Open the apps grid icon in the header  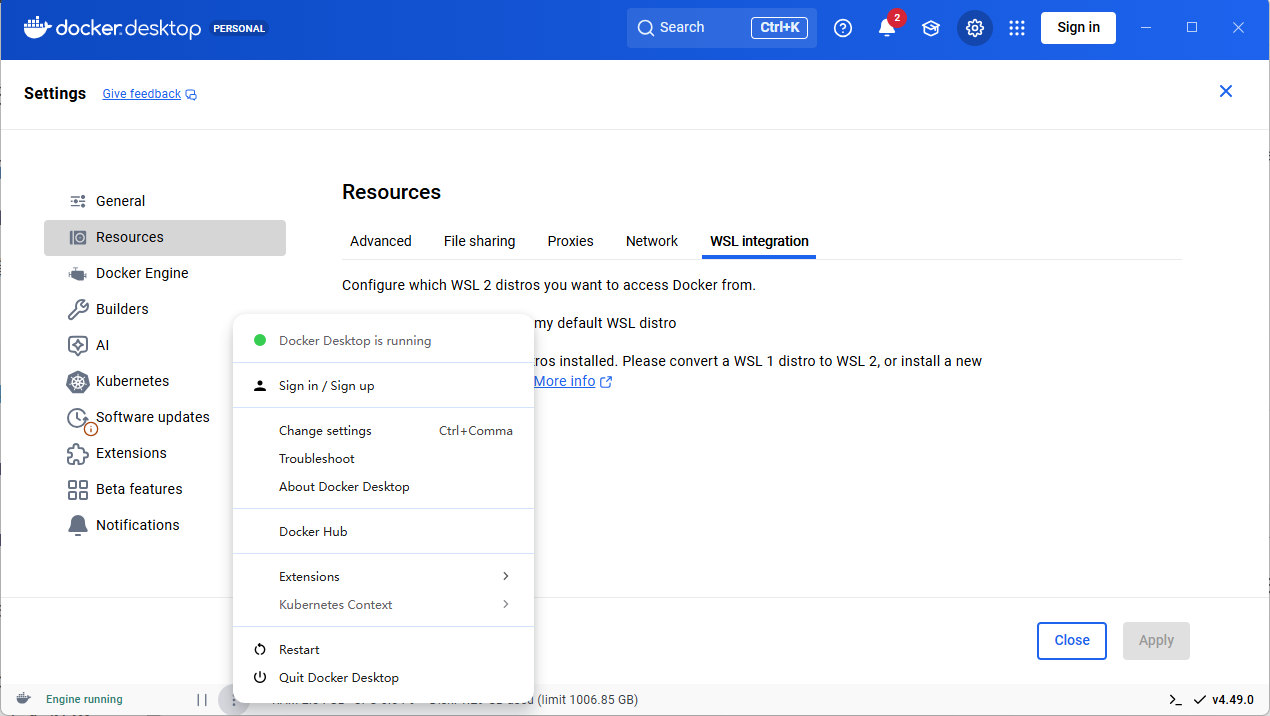point(1017,28)
